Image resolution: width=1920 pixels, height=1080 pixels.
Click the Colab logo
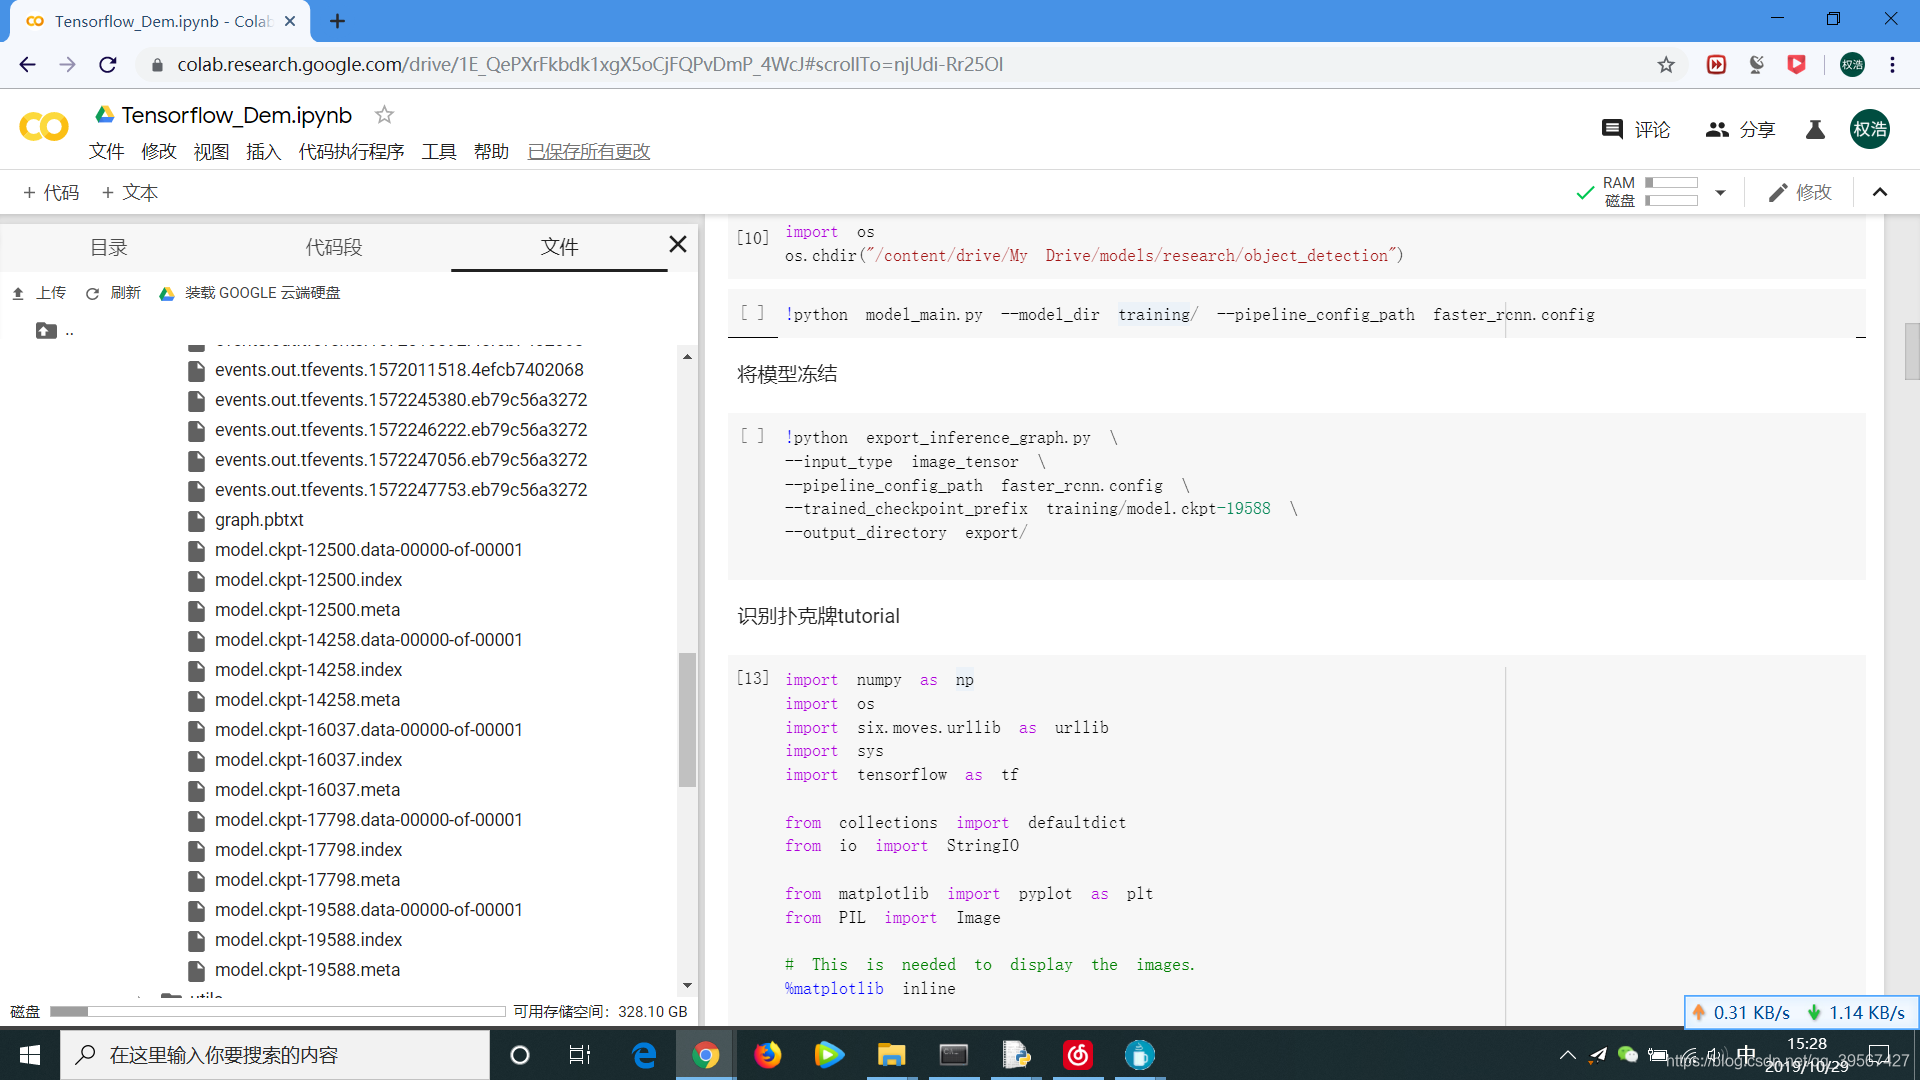(x=42, y=127)
